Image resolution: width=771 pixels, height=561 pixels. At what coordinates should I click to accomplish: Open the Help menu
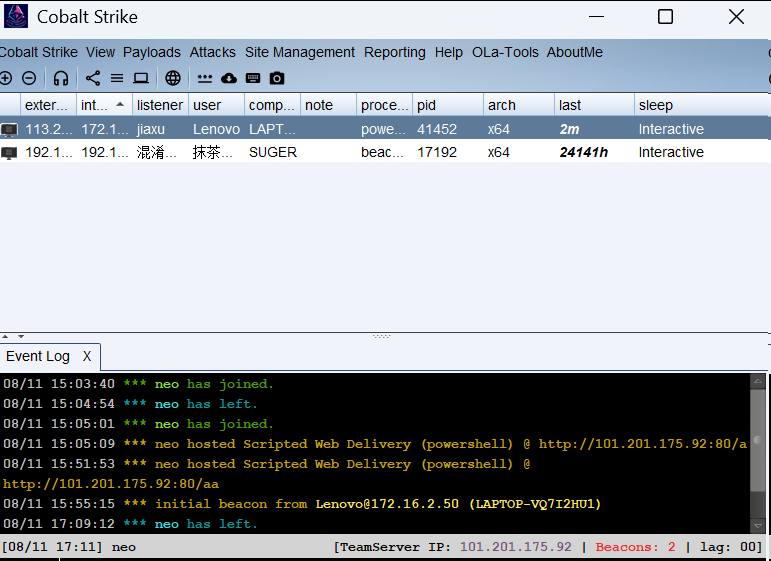pyautogui.click(x=449, y=52)
